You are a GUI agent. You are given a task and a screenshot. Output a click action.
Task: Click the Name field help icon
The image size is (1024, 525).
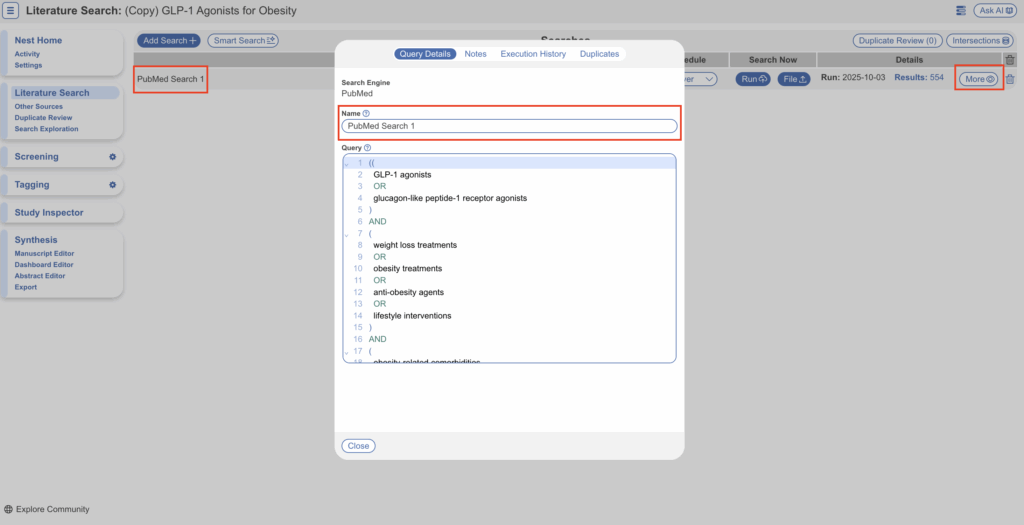[x=366, y=114]
